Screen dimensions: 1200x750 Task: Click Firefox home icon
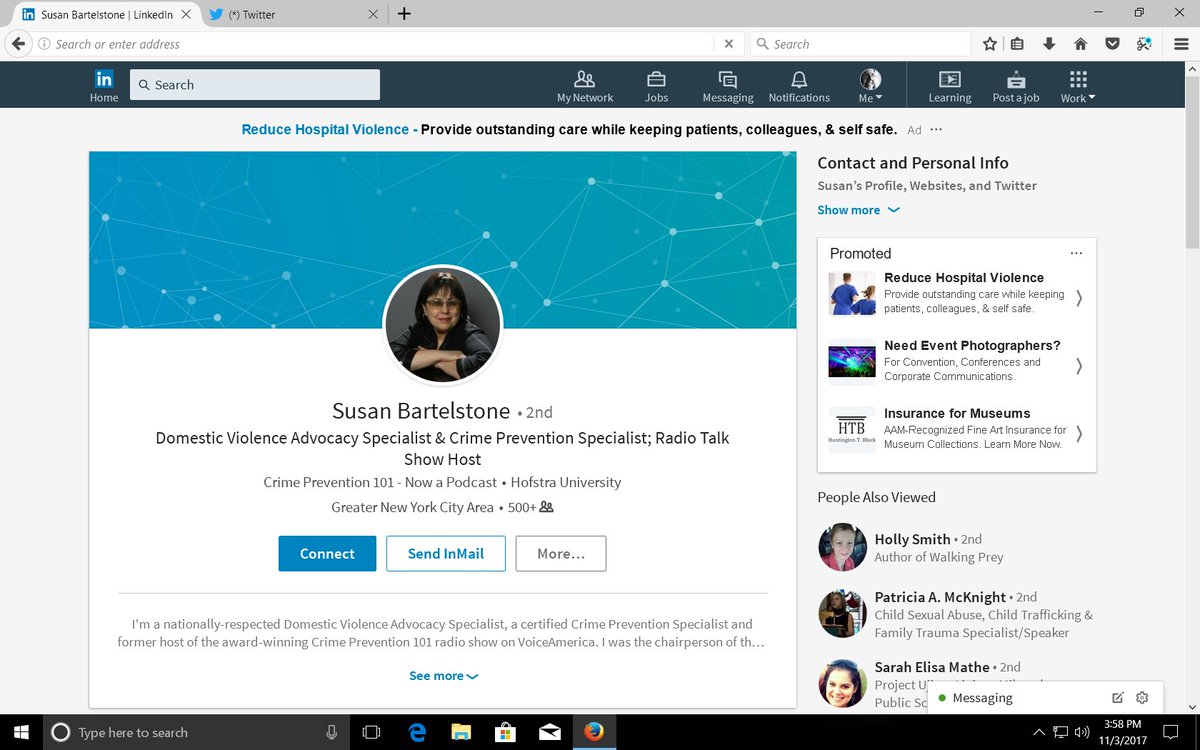click(1080, 44)
